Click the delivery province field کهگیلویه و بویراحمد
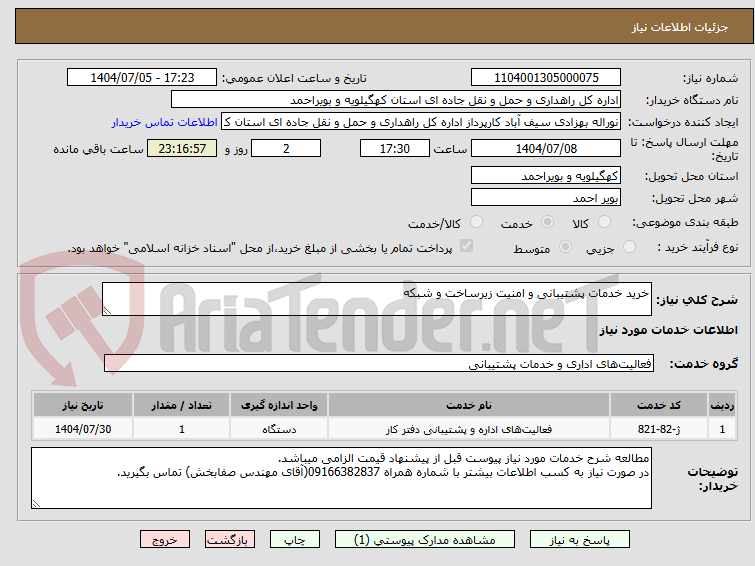 coord(546,175)
